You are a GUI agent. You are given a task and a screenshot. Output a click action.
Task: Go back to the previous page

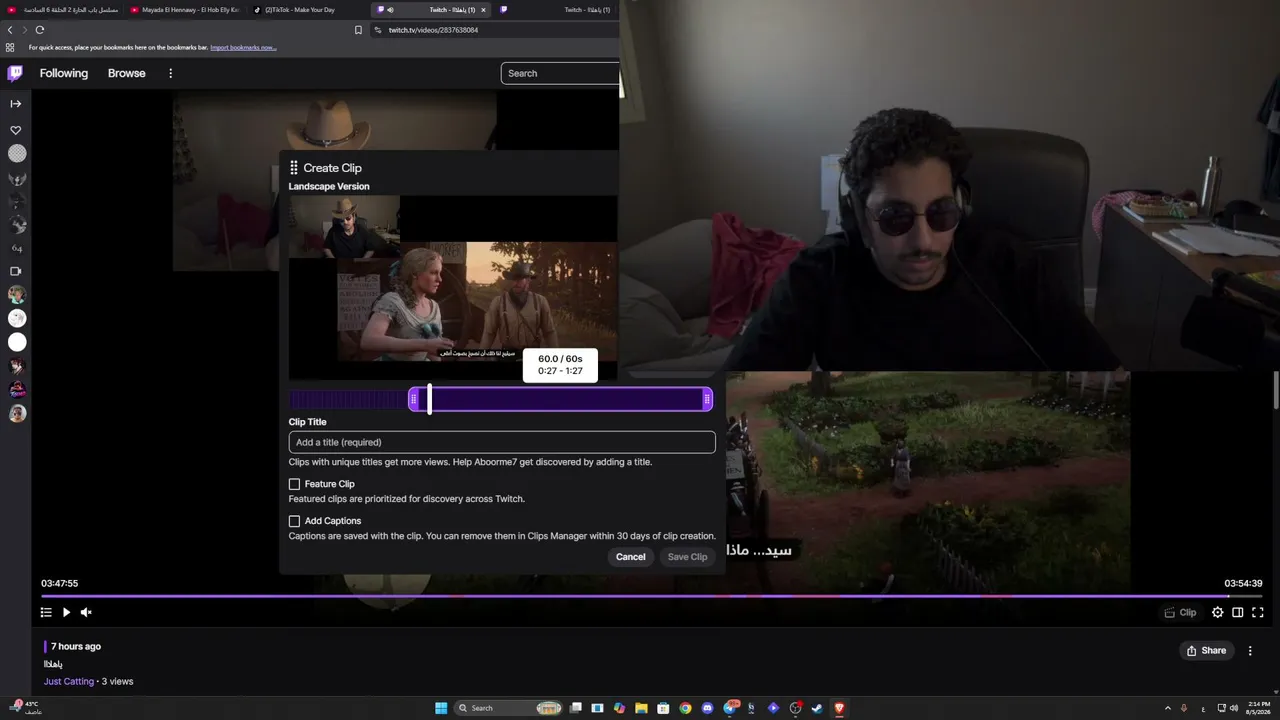11,30
